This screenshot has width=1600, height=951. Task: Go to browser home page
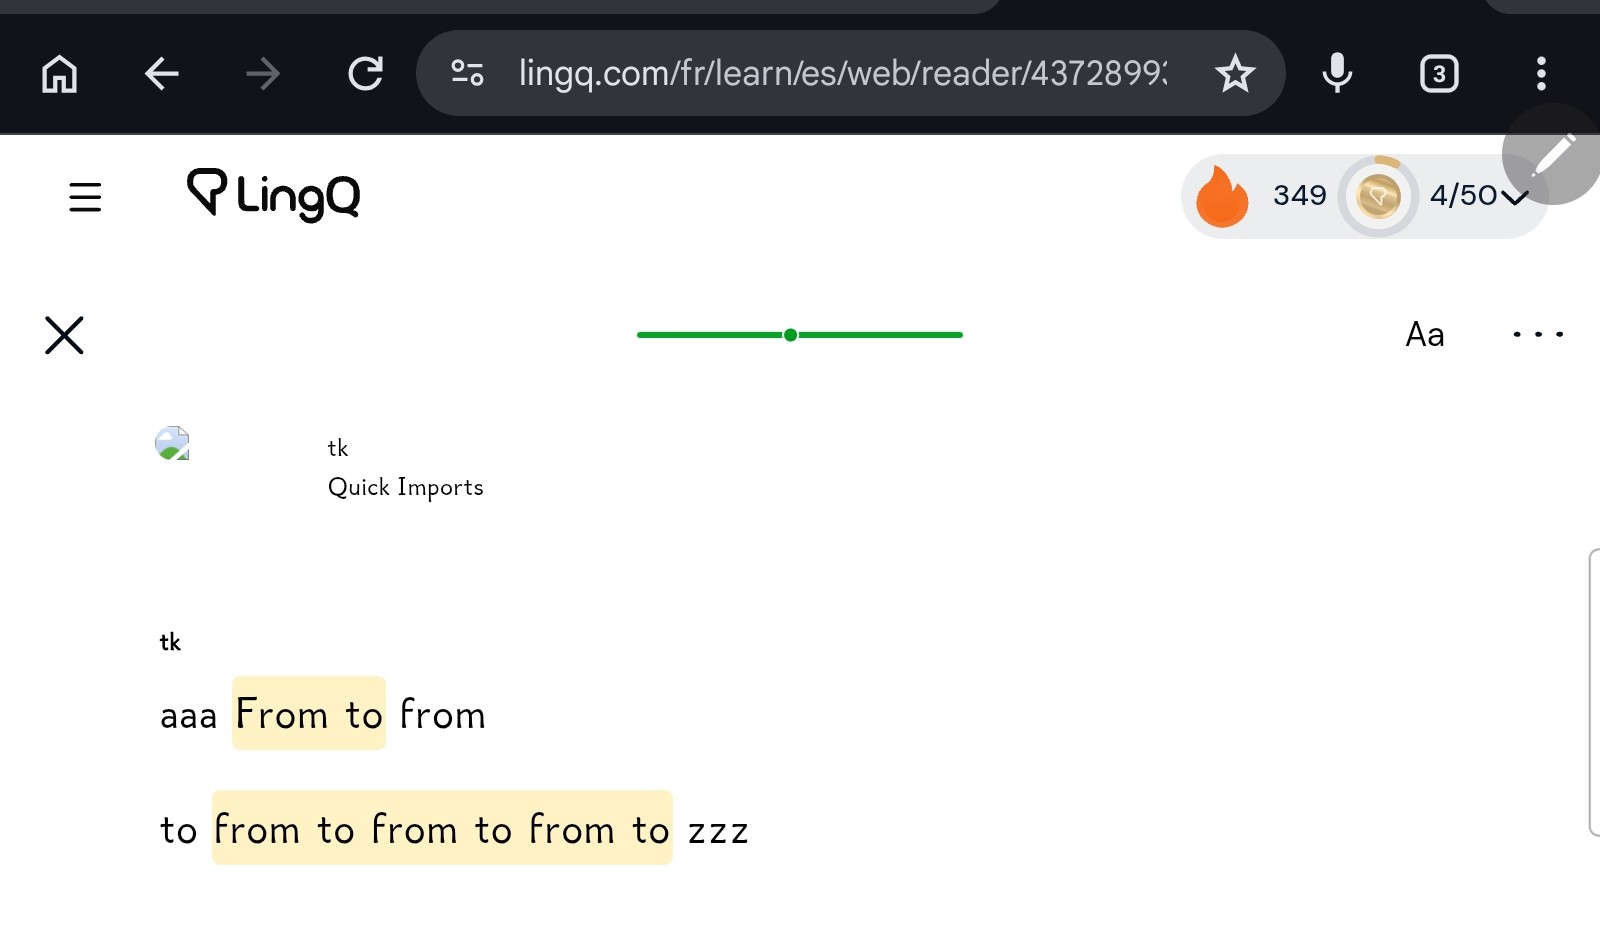point(59,73)
